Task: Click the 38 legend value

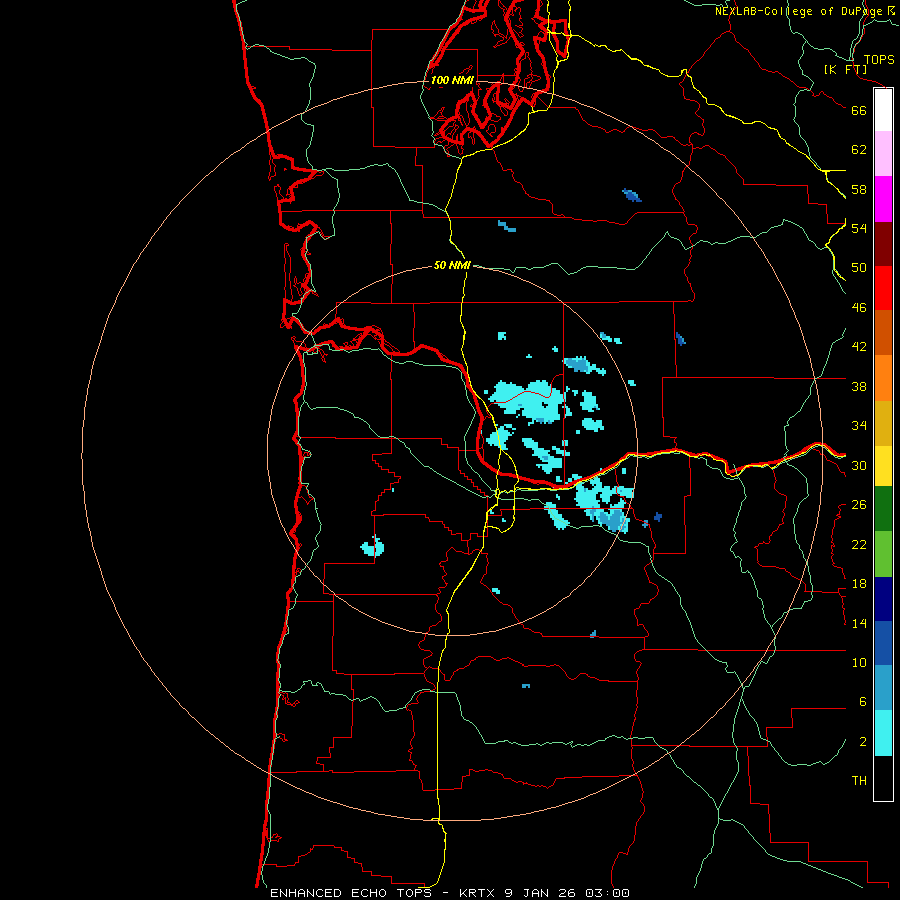Action: [x=859, y=386]
